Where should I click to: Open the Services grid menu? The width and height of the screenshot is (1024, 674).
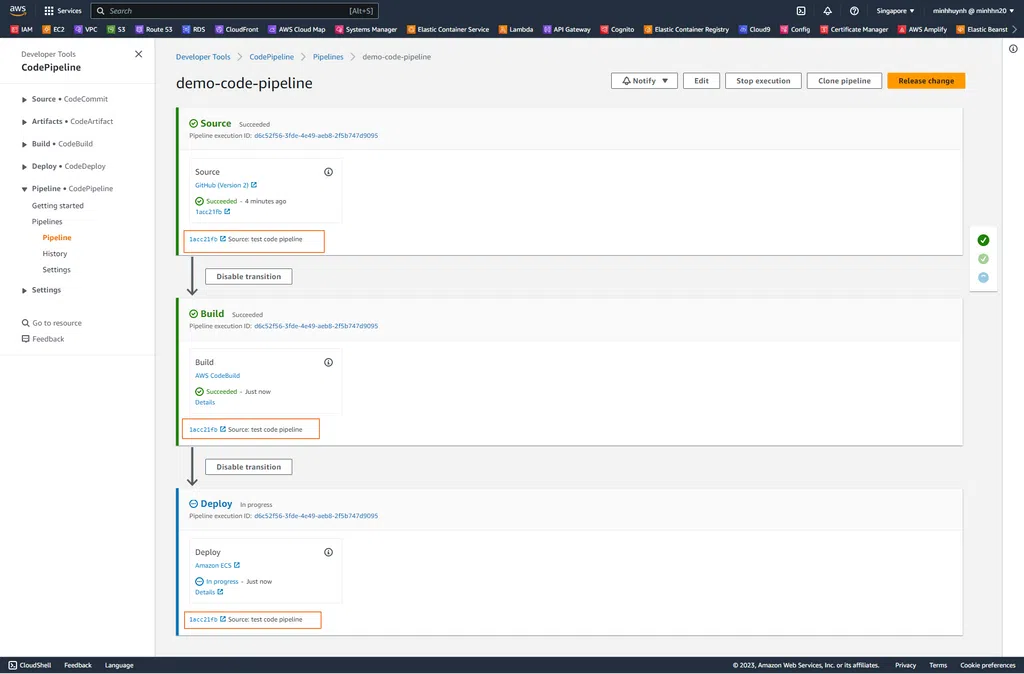click(x=63, y=10)
